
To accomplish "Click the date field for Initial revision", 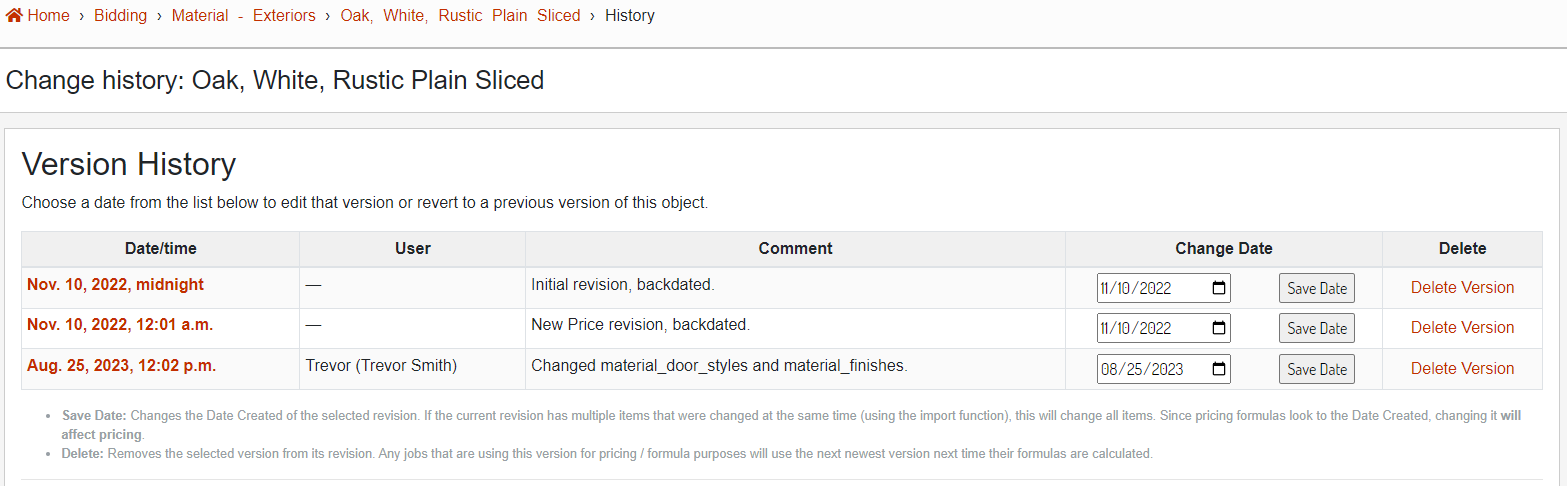I will point(1150,288).
